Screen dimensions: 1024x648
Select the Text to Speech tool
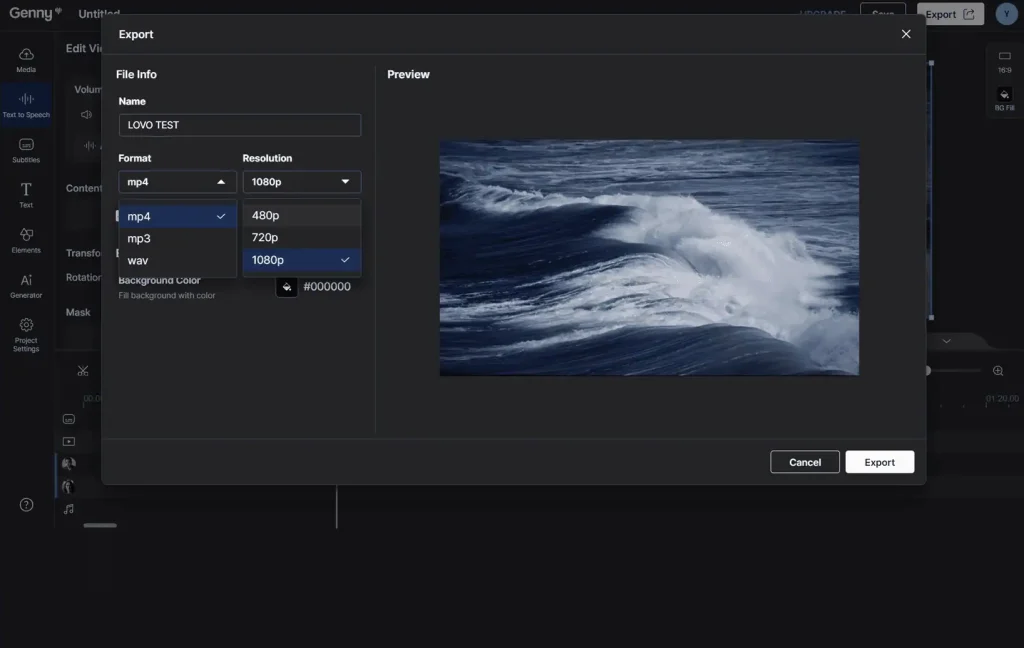26,105
